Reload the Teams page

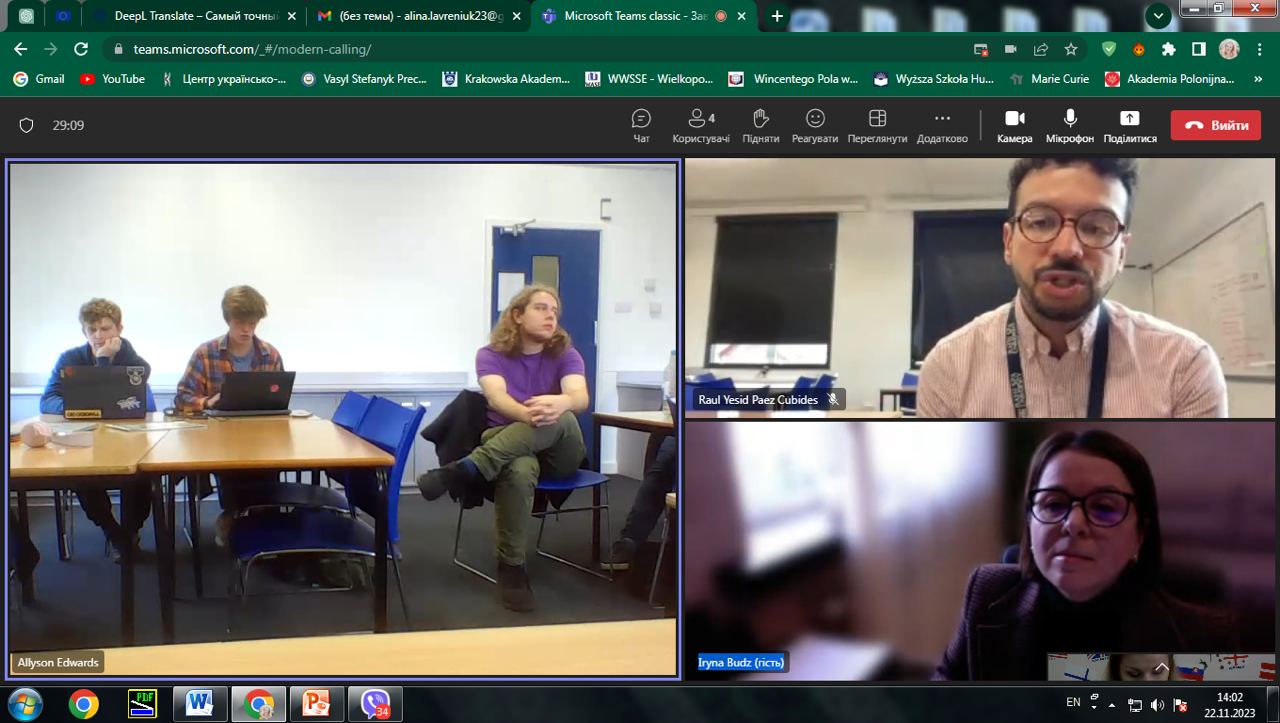(x=81, y=49)
